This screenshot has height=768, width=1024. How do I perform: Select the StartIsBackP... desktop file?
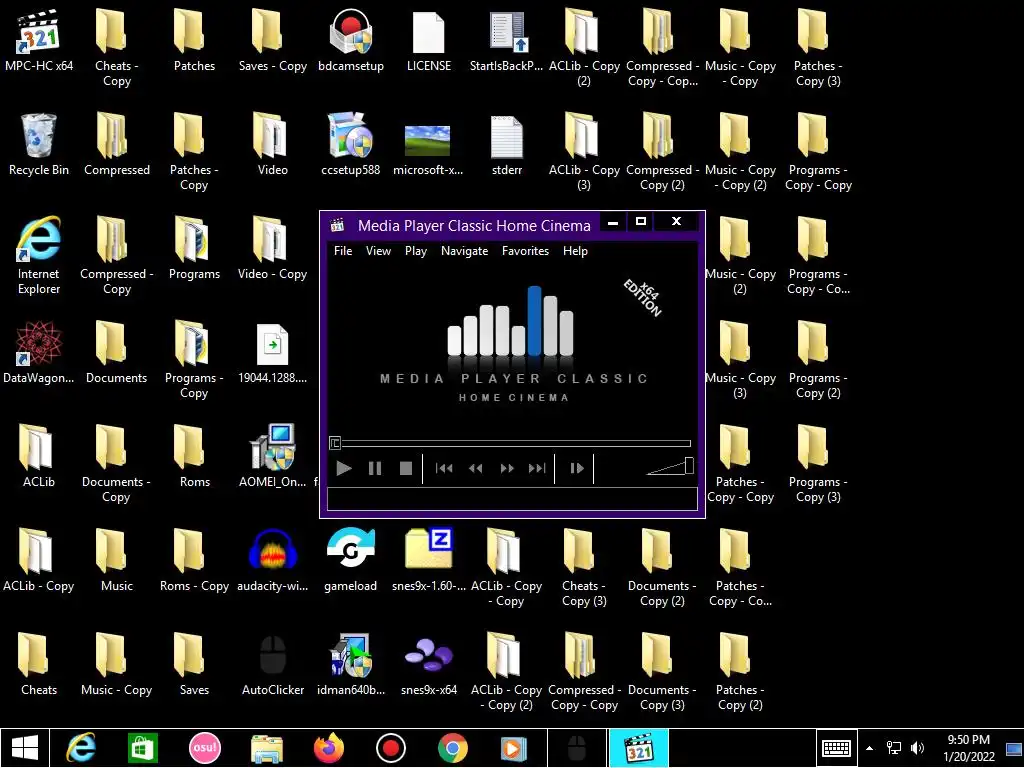point(507,40)
